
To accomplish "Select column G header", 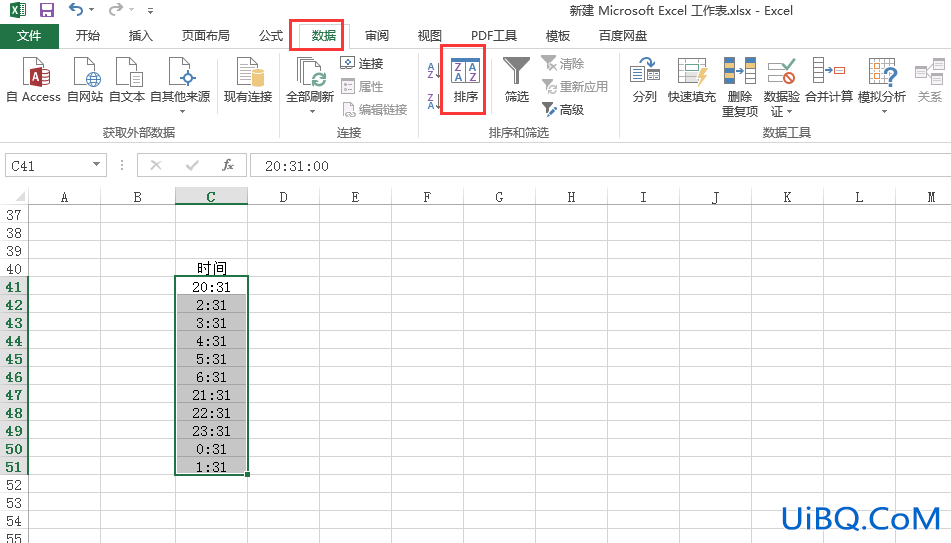I will pyautogui.click(x=499, y=197).
